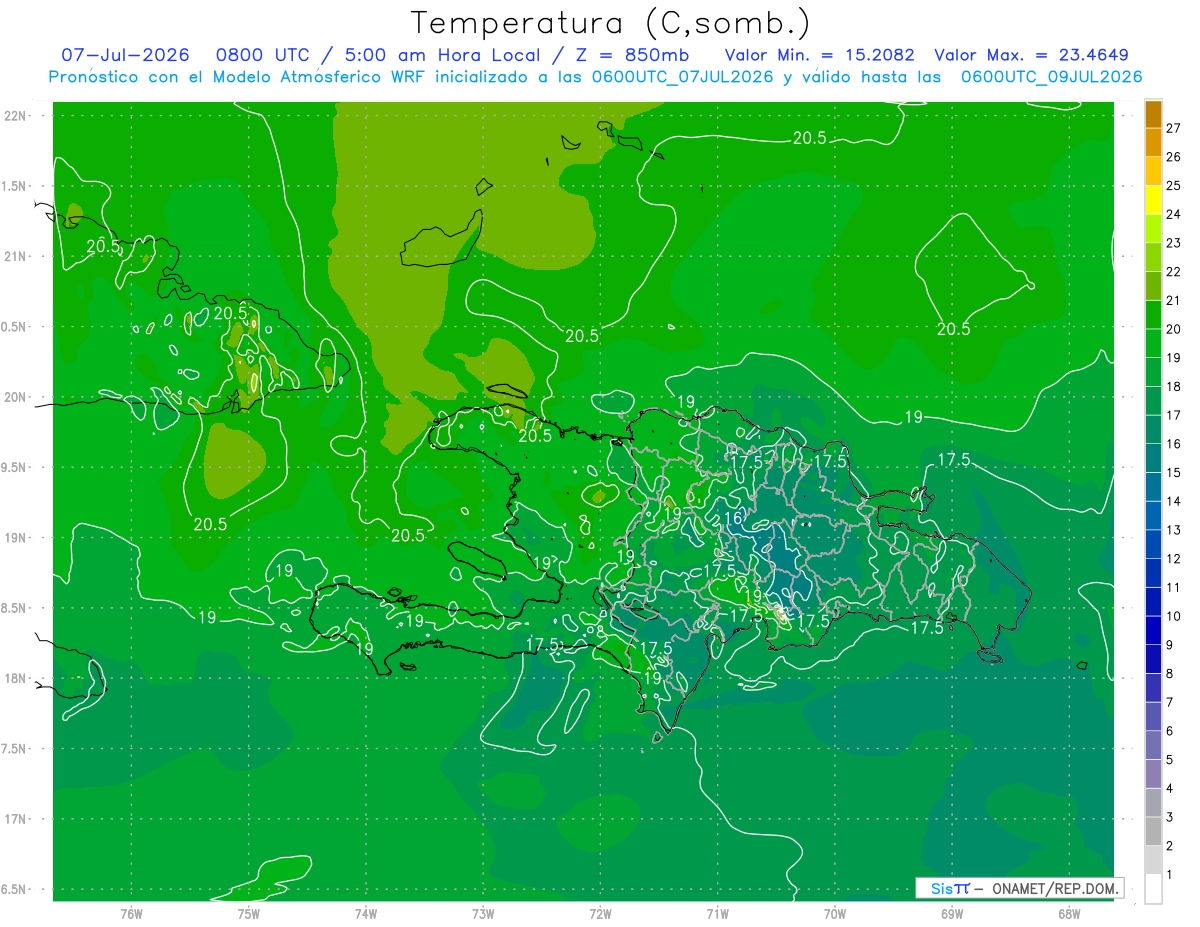The height and width of the screenshot is (927, 1200).
Task: Click legend value "13"
Action: pos(1174,530)
